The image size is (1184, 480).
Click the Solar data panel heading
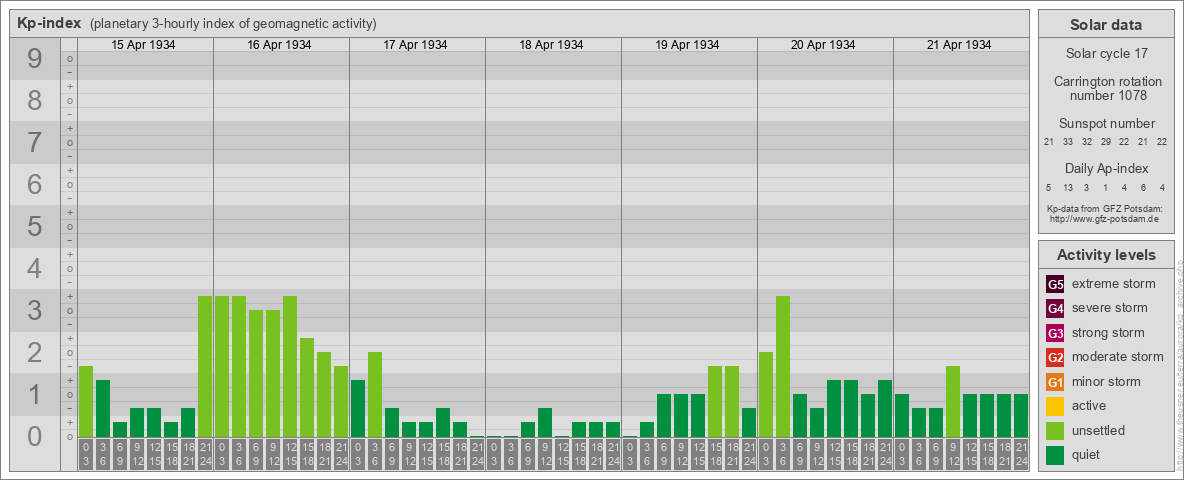(x=1106, y=25)
